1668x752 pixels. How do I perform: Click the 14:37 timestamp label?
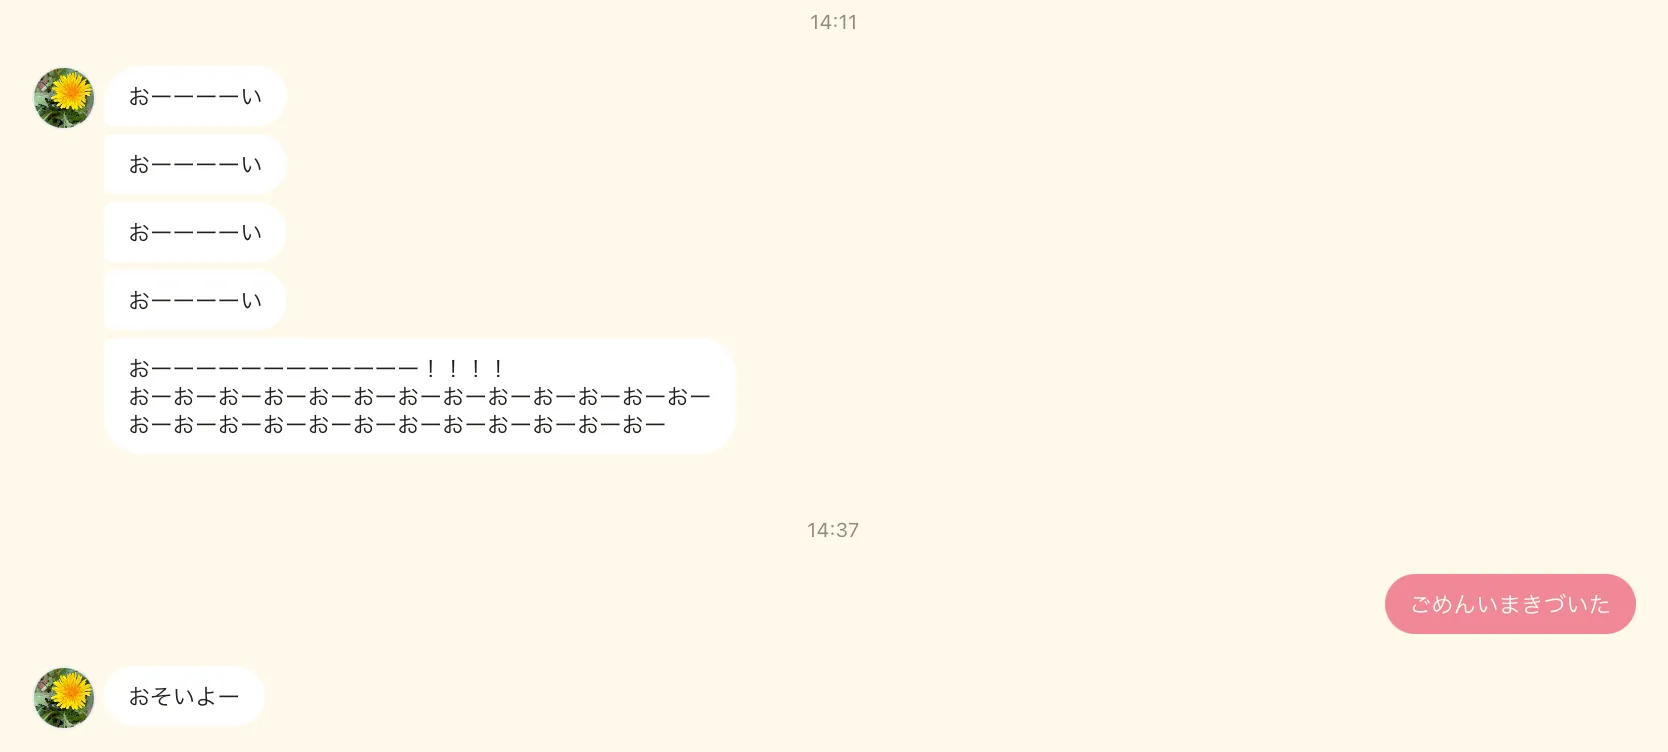(x=833, y=530)
